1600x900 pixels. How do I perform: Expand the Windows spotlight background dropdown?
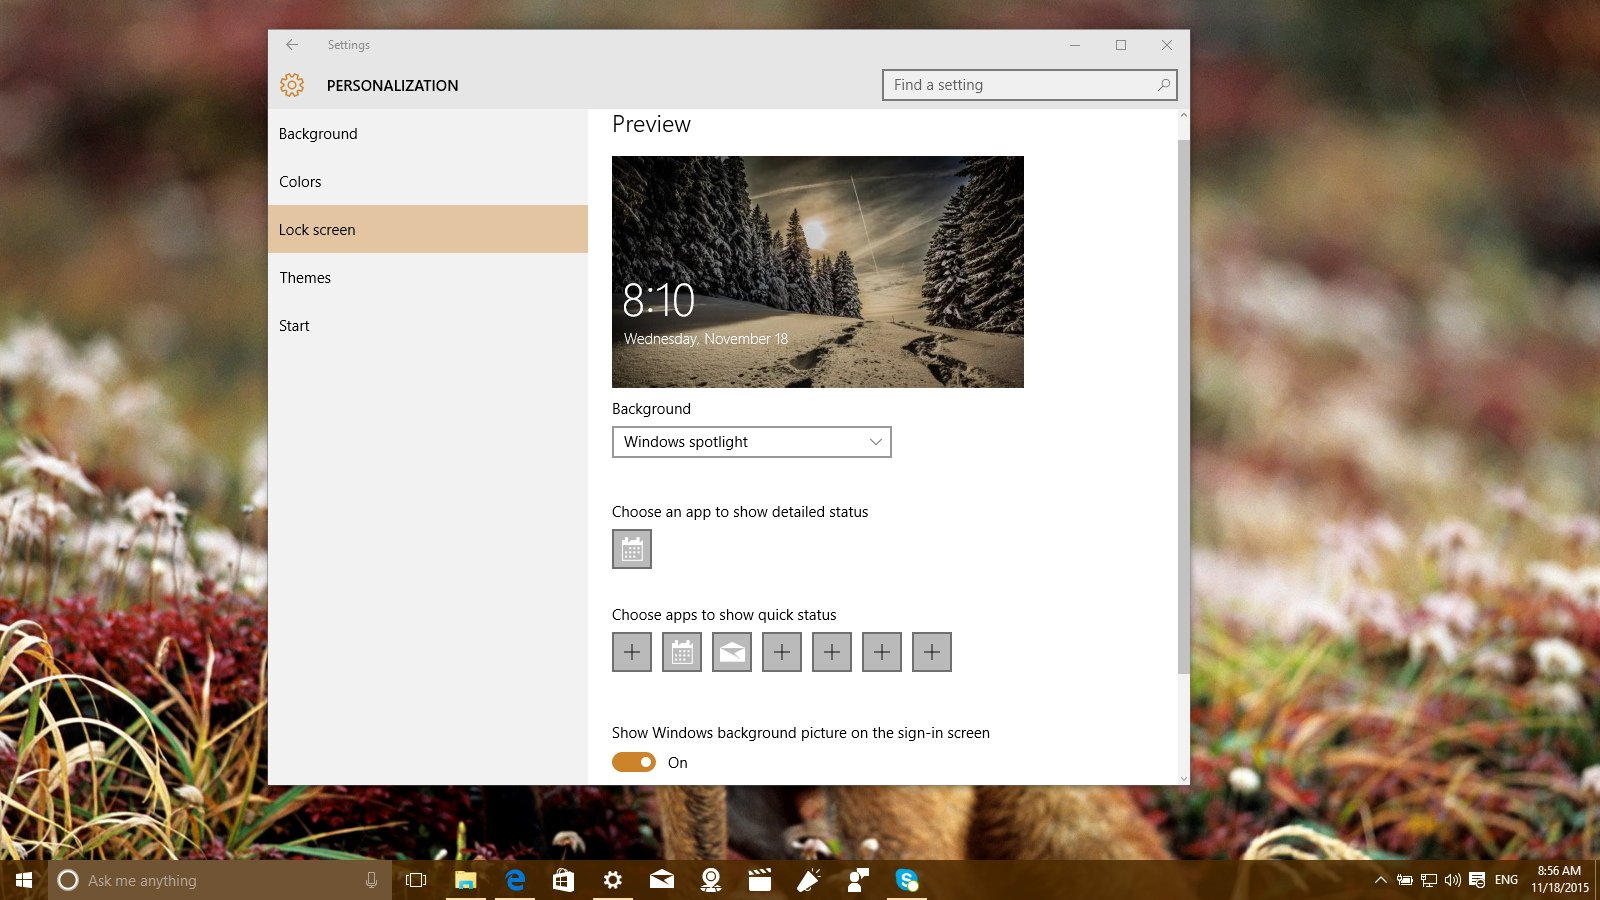tap(751, 442)
